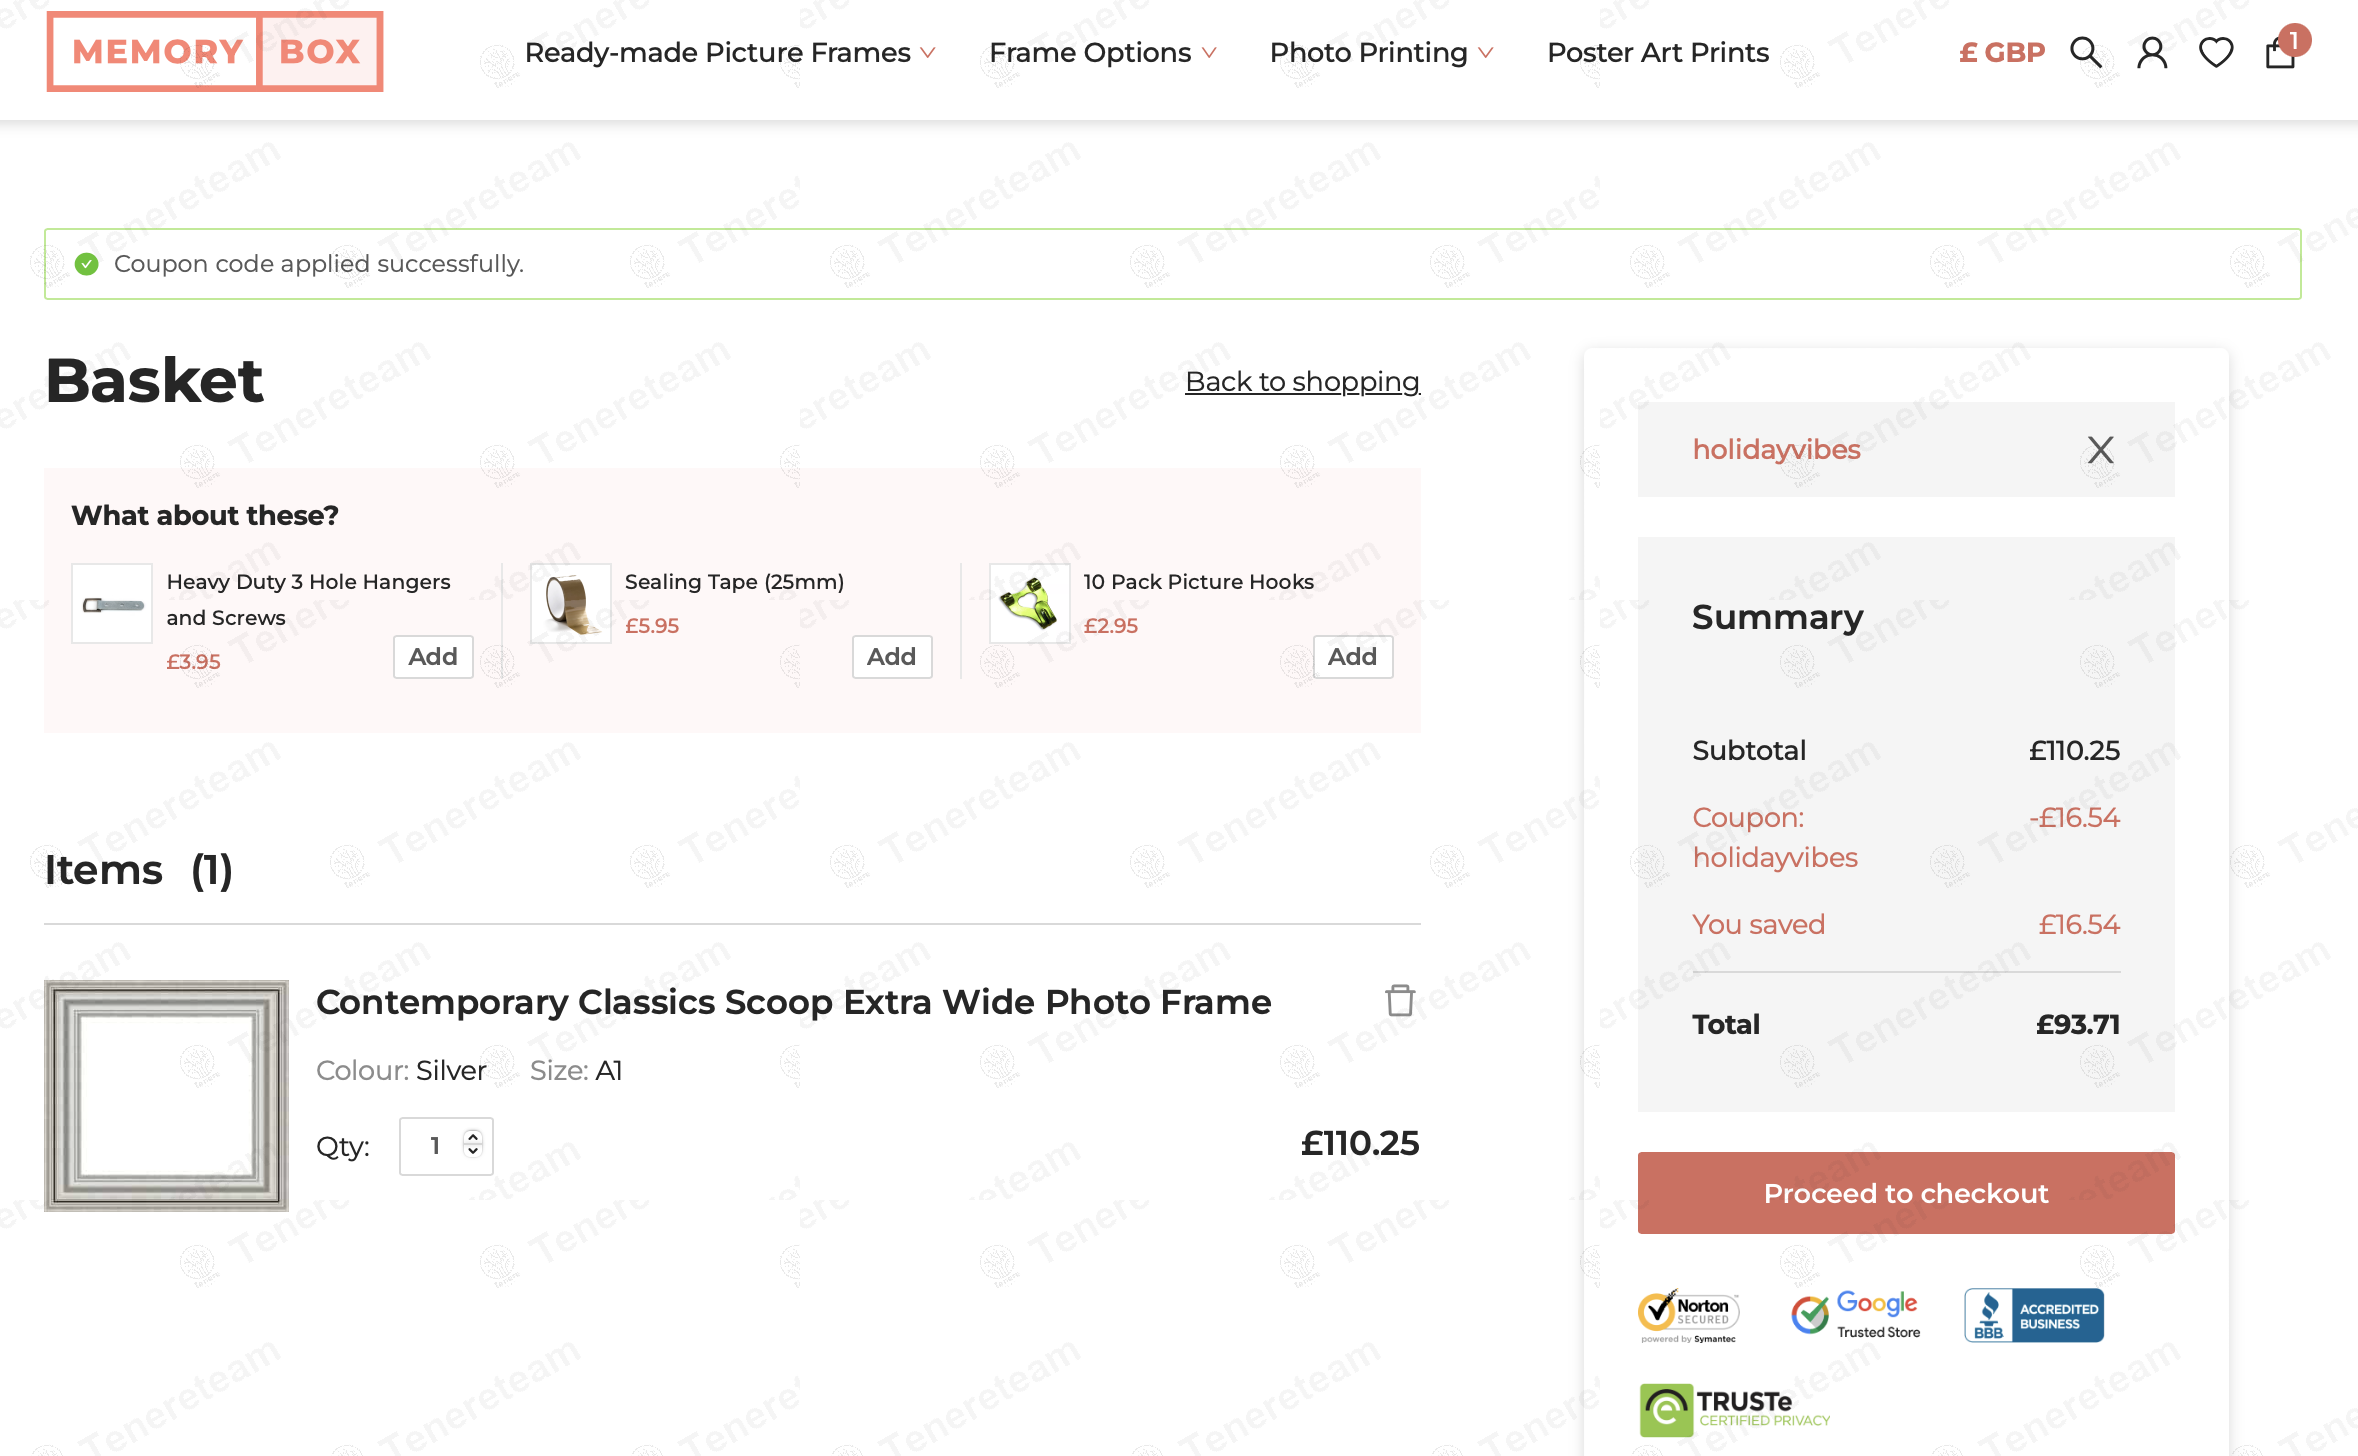Screen dimensions: 2358x1456
Task: Click the BBB Accredited Business badge
Action: [2034, 1315]
